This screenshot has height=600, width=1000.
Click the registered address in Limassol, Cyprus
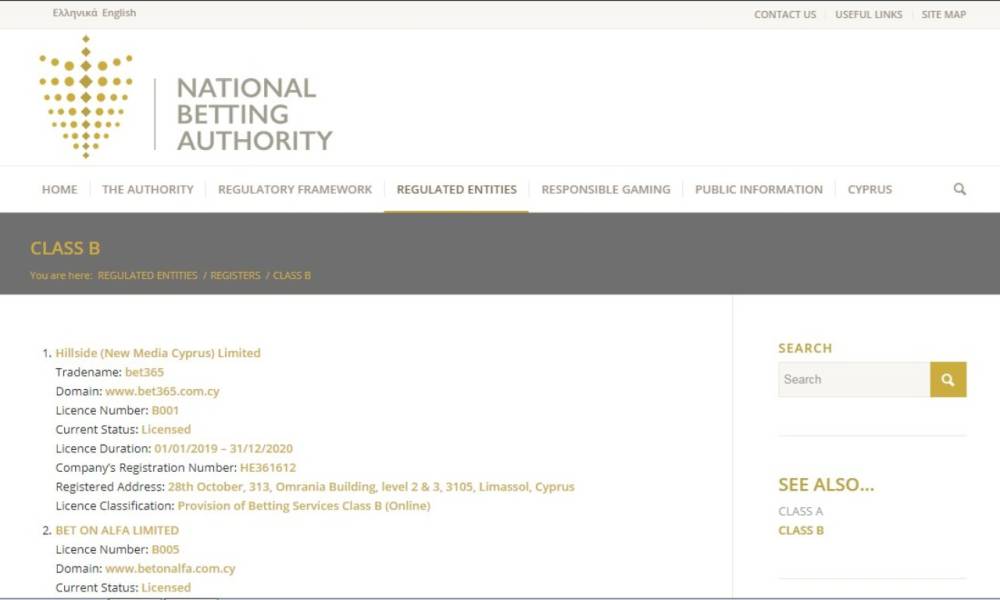371,487
